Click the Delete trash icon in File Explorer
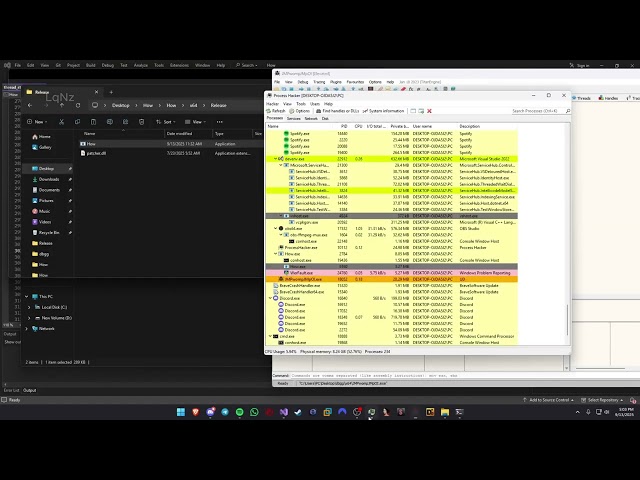Viewport: 640px width, 480px height. coord(141,122)
